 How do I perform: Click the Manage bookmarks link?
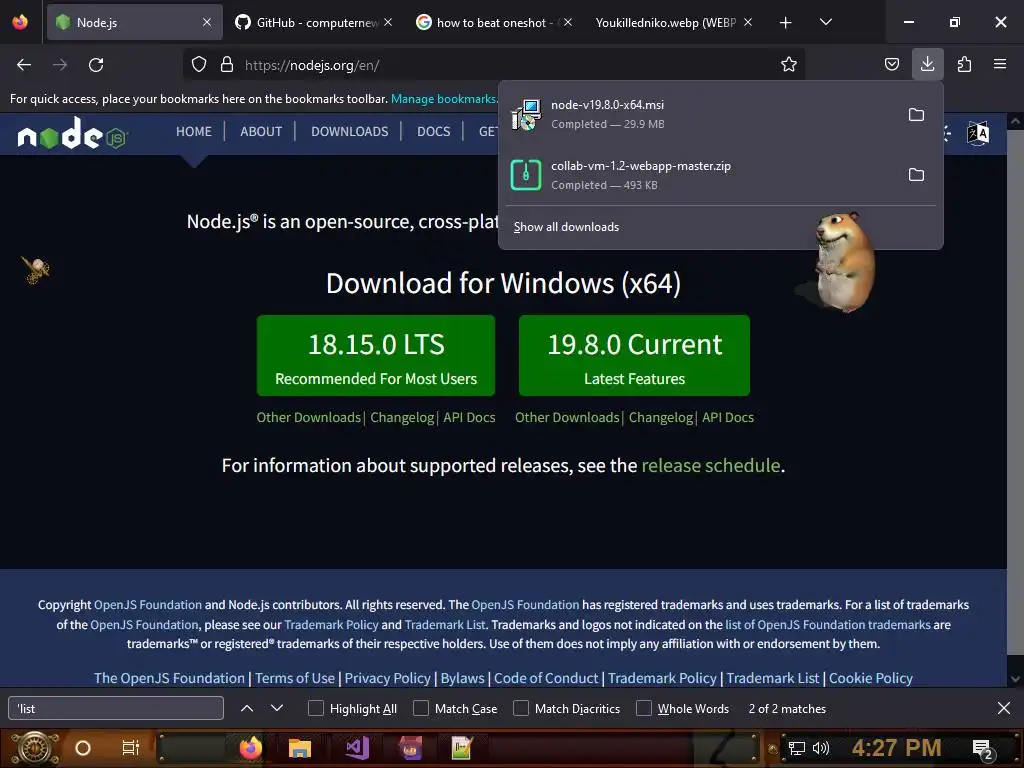[x=443, y=99]
